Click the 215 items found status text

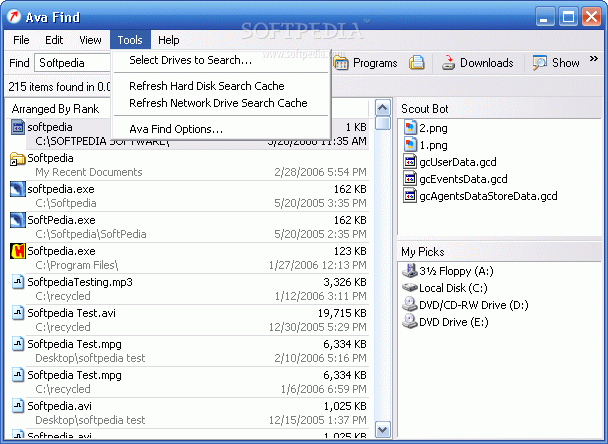point(59,86)
